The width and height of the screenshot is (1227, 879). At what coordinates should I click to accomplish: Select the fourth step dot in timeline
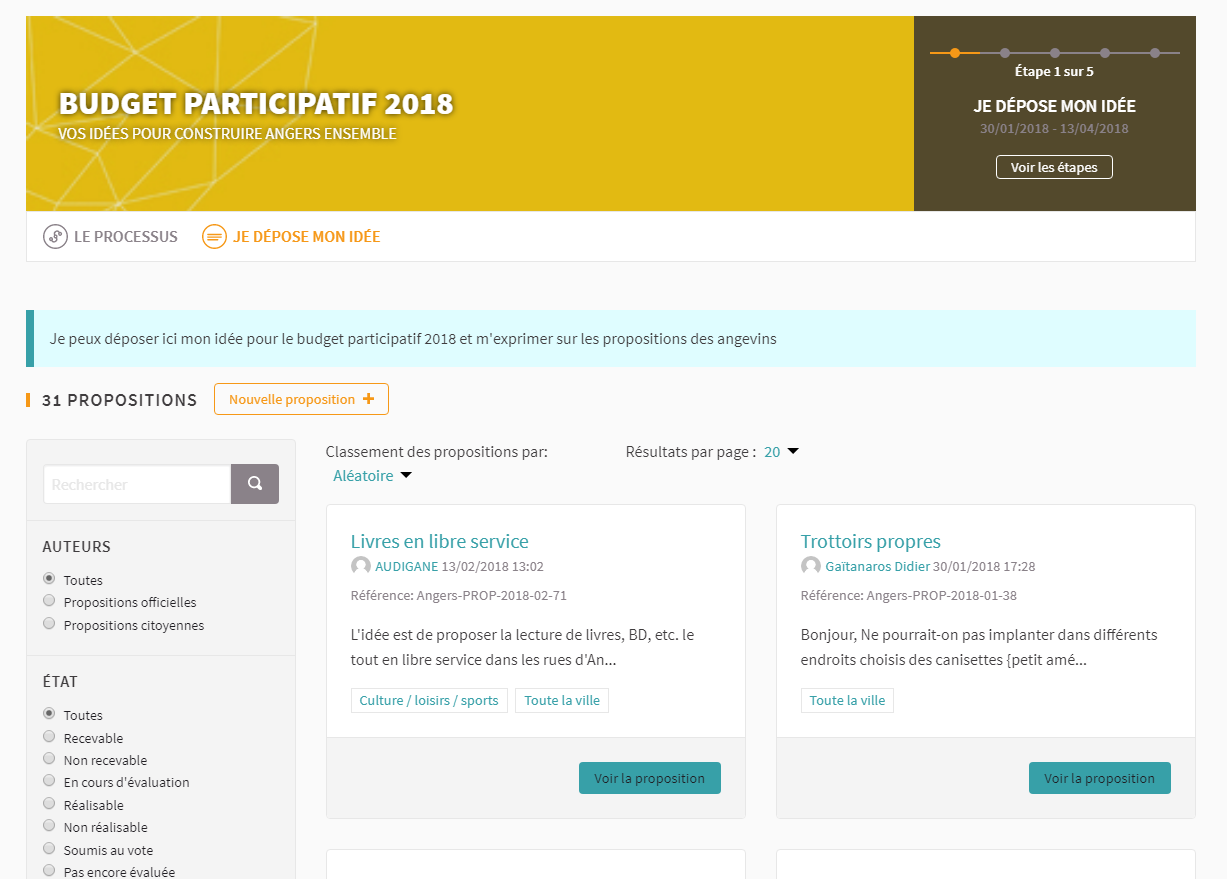[1105, 53]
